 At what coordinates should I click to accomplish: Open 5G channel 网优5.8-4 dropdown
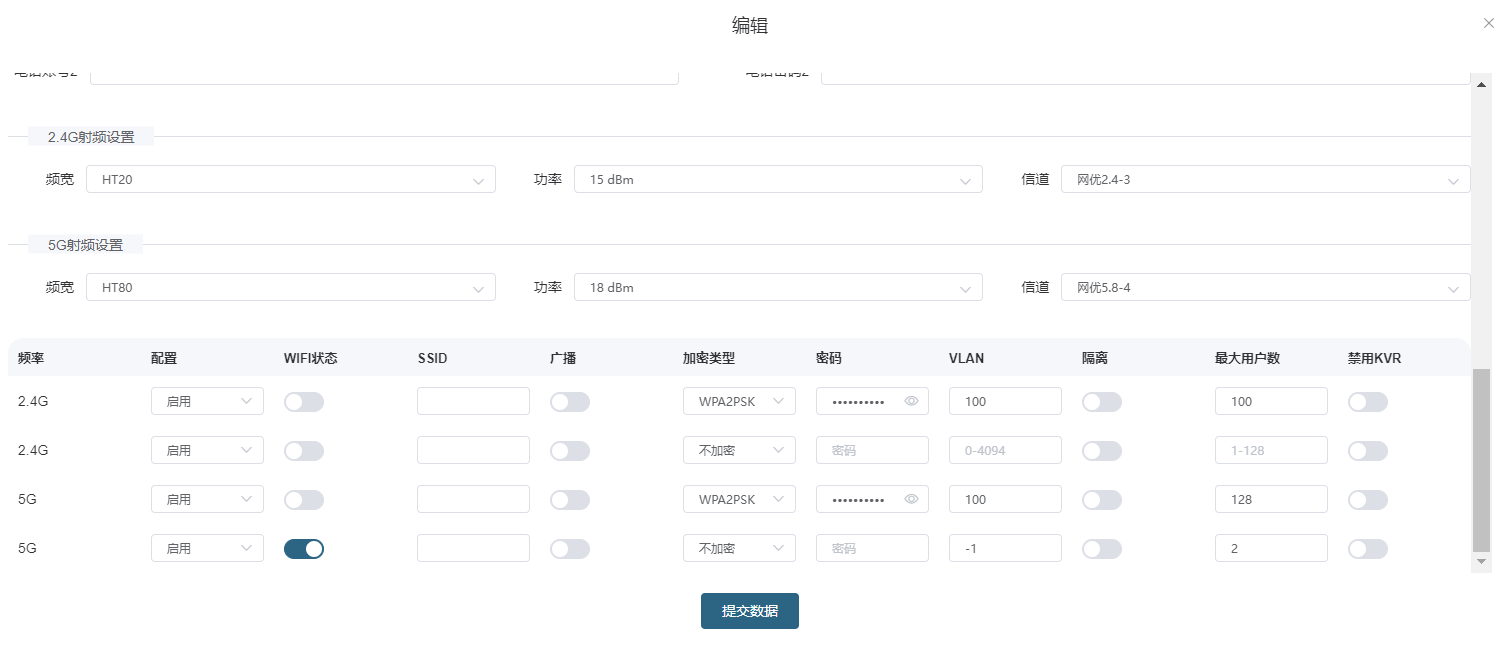[x=1265, y=288]
